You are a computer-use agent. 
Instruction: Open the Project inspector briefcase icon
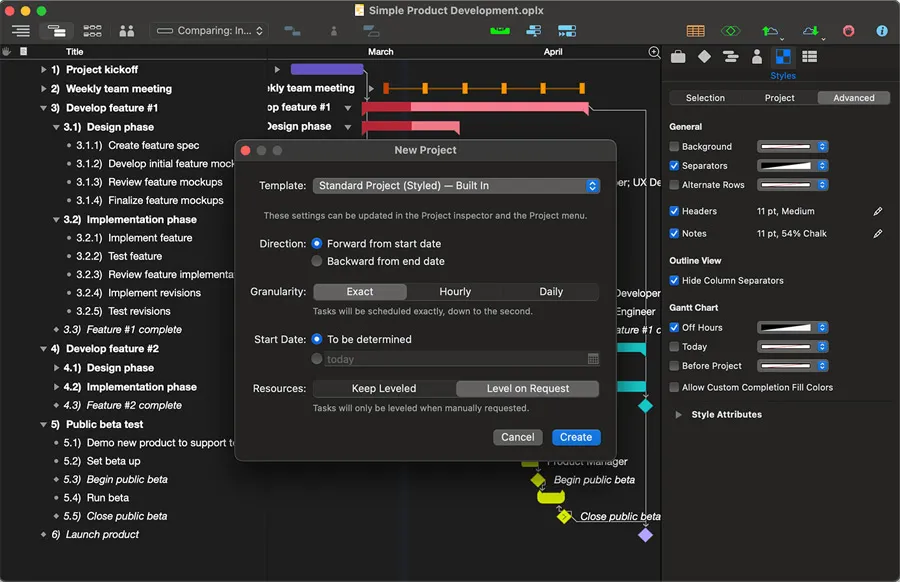pos(678,57)
